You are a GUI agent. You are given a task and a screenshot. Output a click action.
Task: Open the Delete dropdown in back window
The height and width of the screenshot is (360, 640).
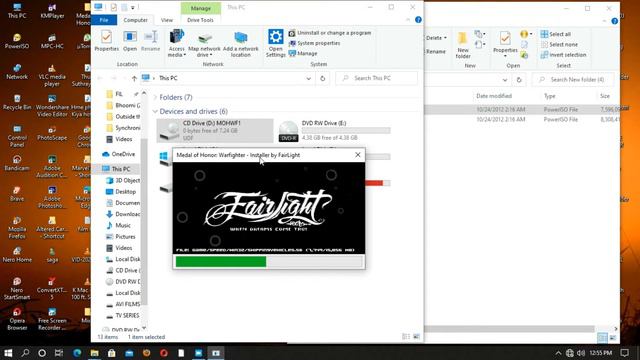(x=436, y=38)
